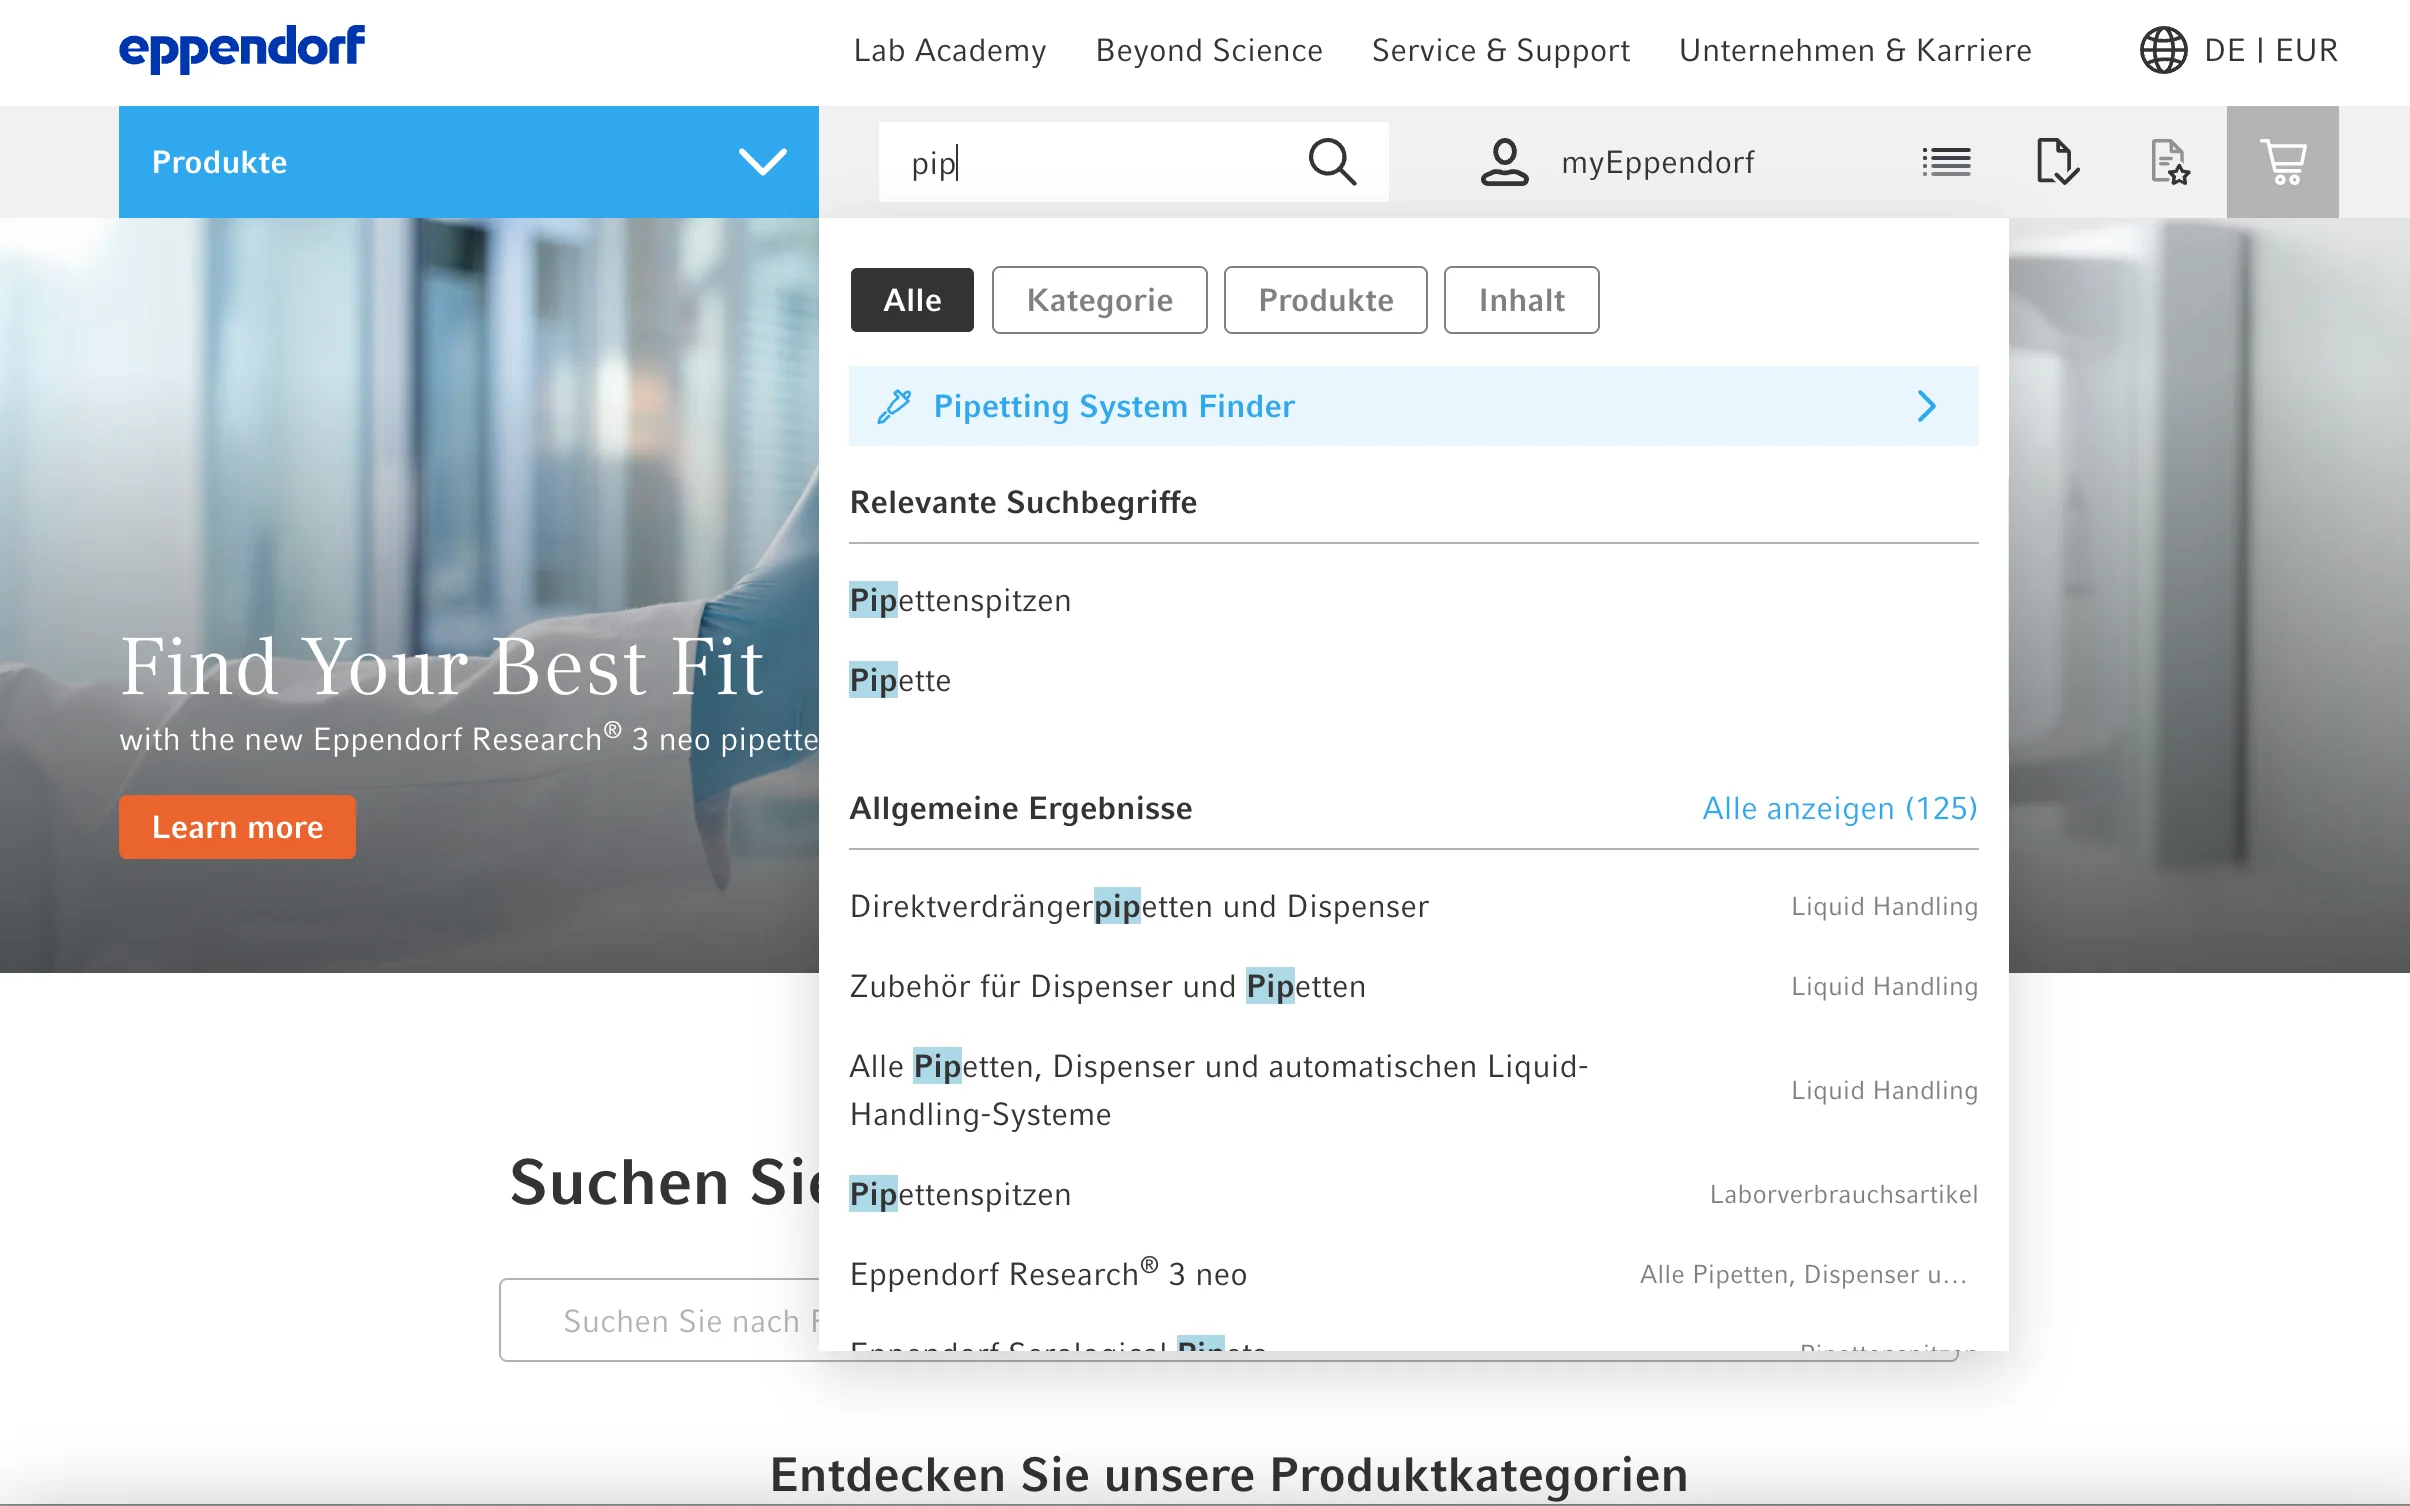The height and width of the screenshot is (1506, 2410).
Task: Select the Kategorie filter tab
Action: click(x=1099, y=300)
